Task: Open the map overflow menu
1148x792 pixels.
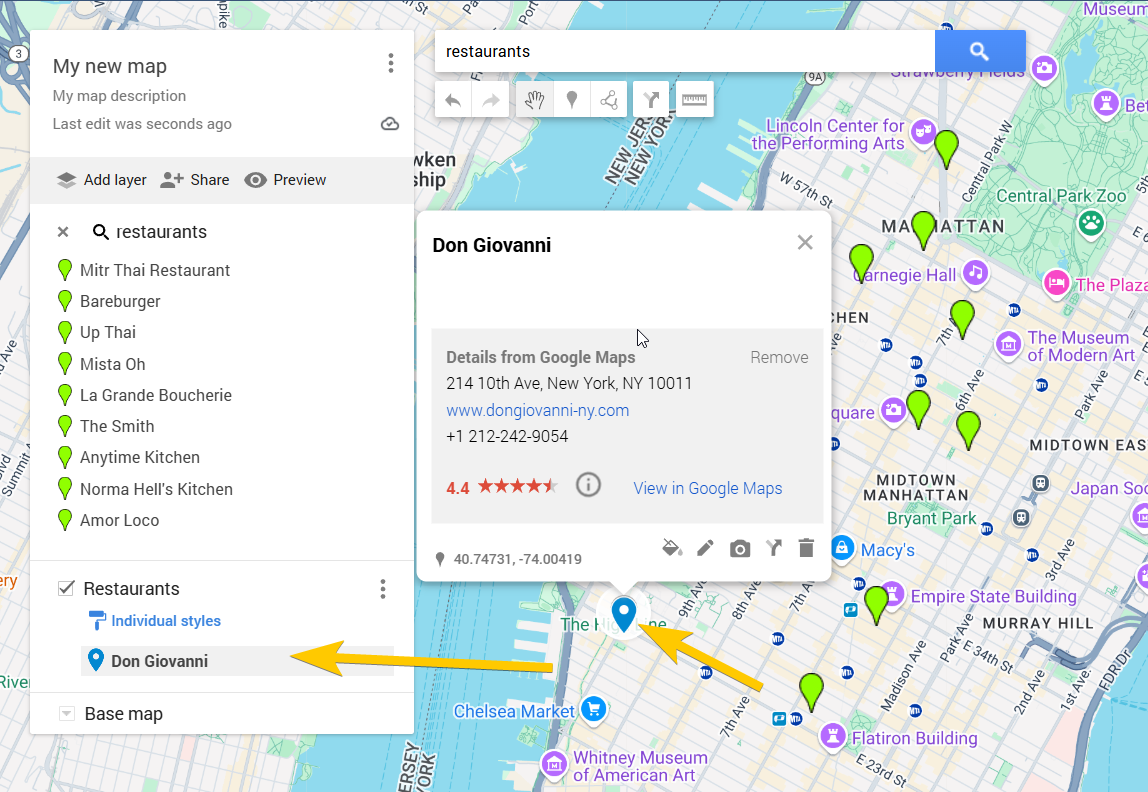Action: click(391, 63)
